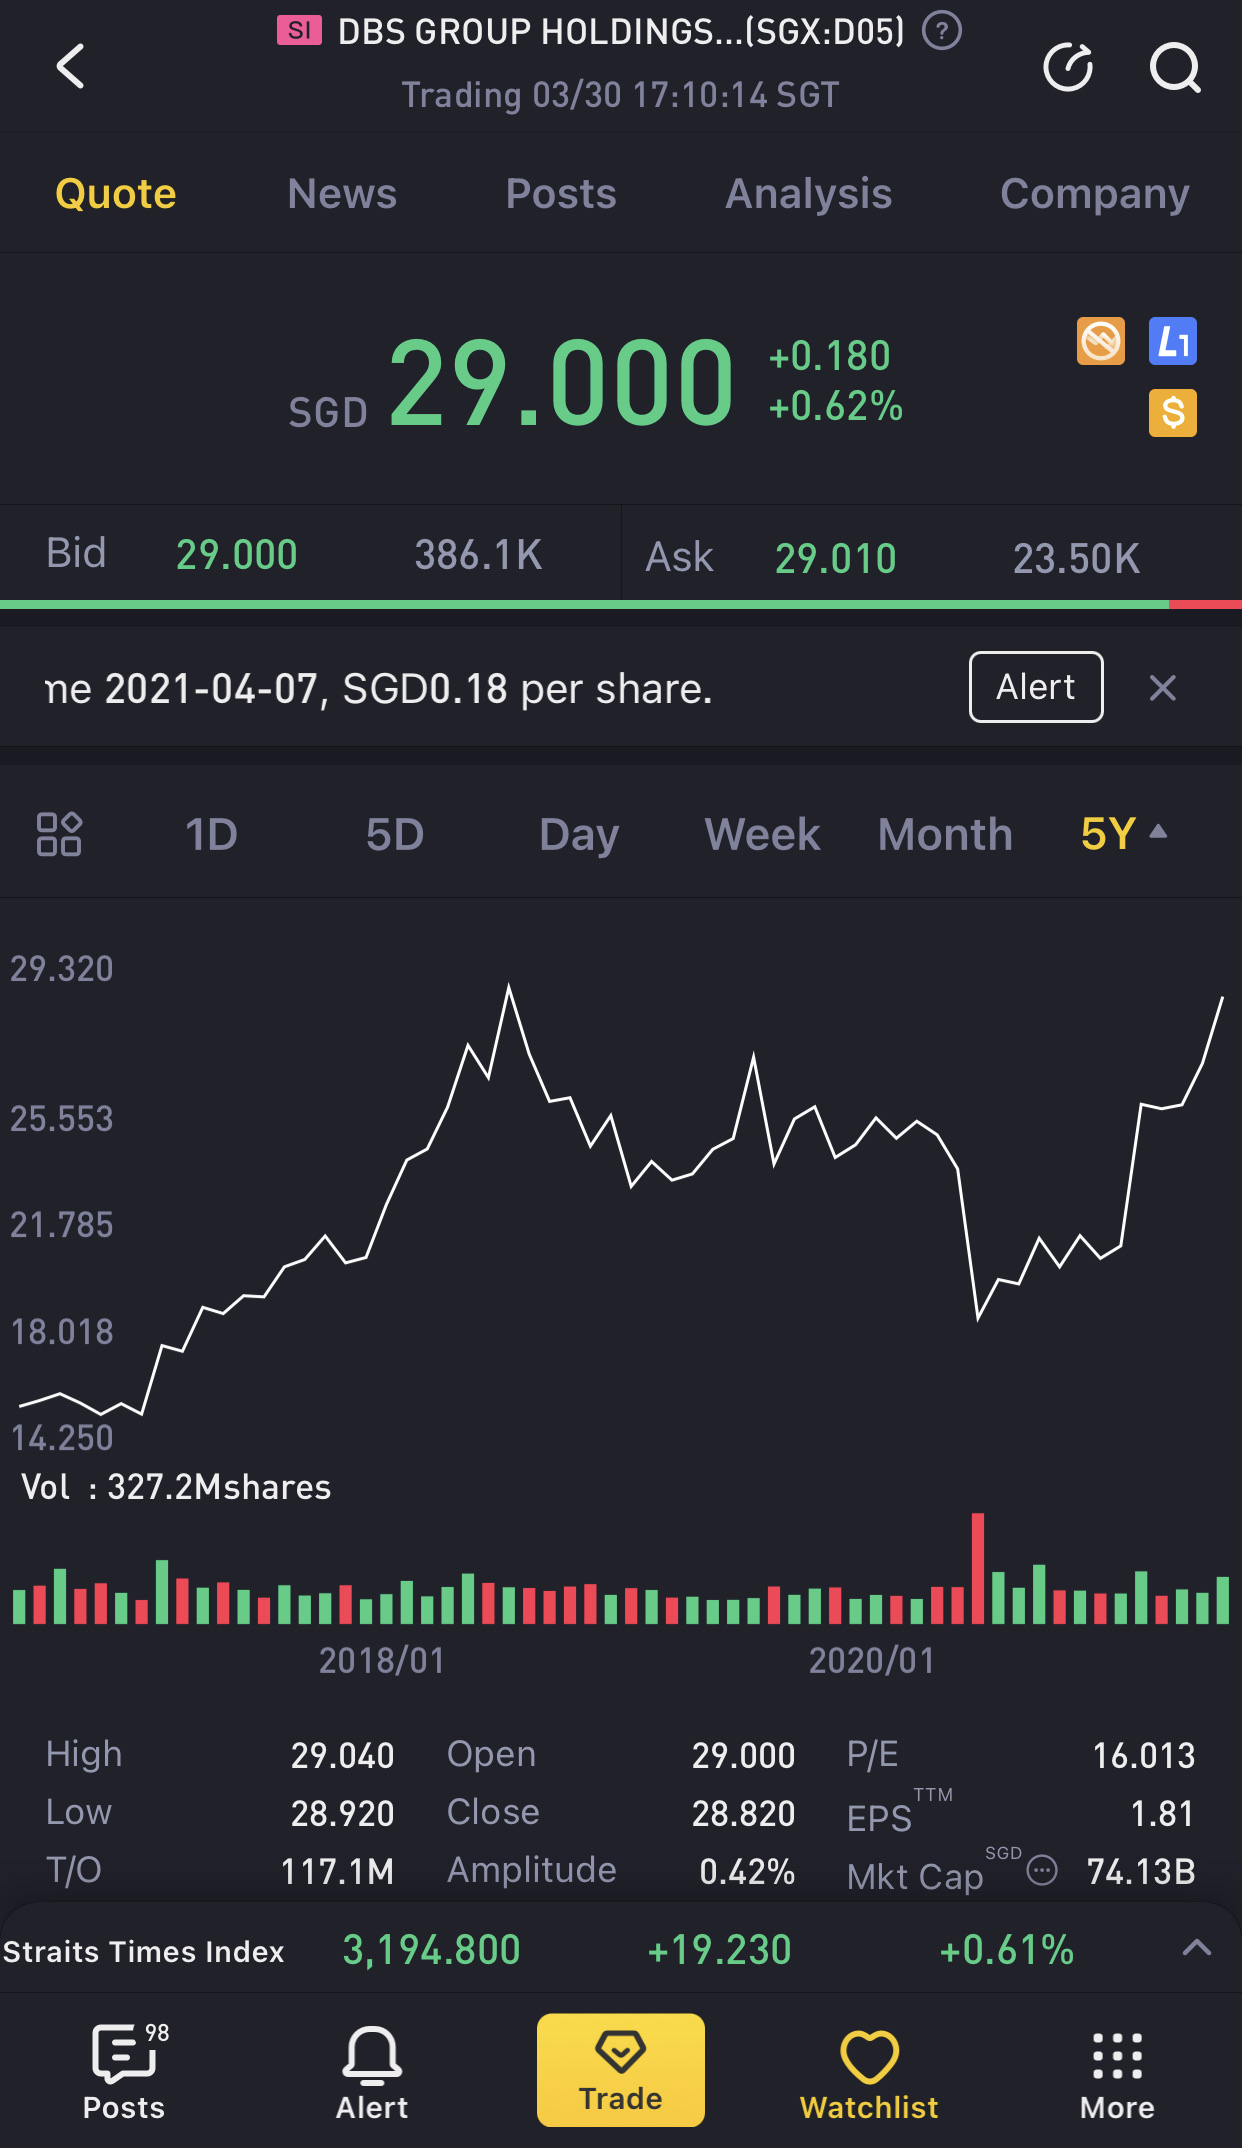
Task: Tap the back arrow icon
Action: click(x=71, y=67)
